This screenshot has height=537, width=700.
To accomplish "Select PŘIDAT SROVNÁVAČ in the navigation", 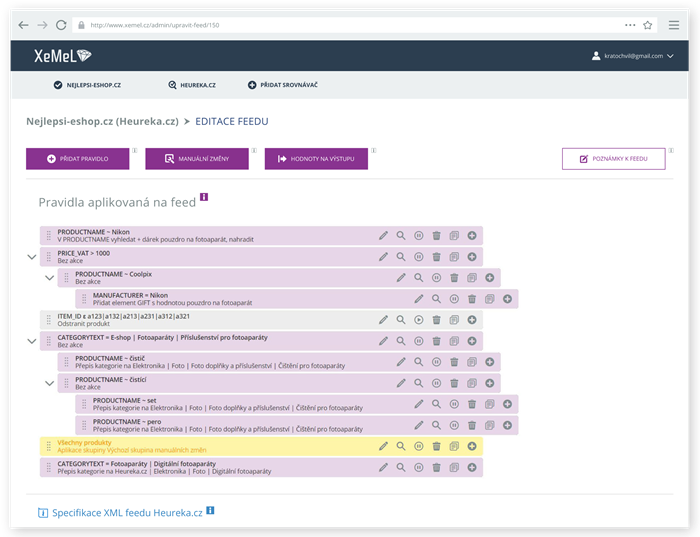I will pos(283,85).
